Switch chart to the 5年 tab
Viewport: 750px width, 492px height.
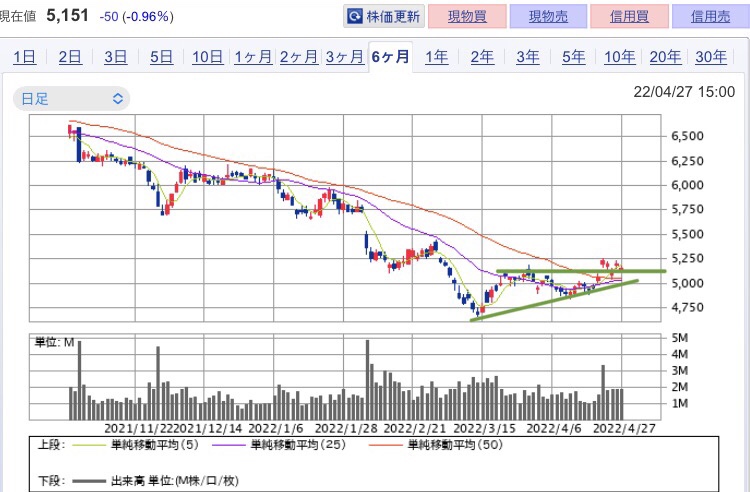[x=573, y=57]
